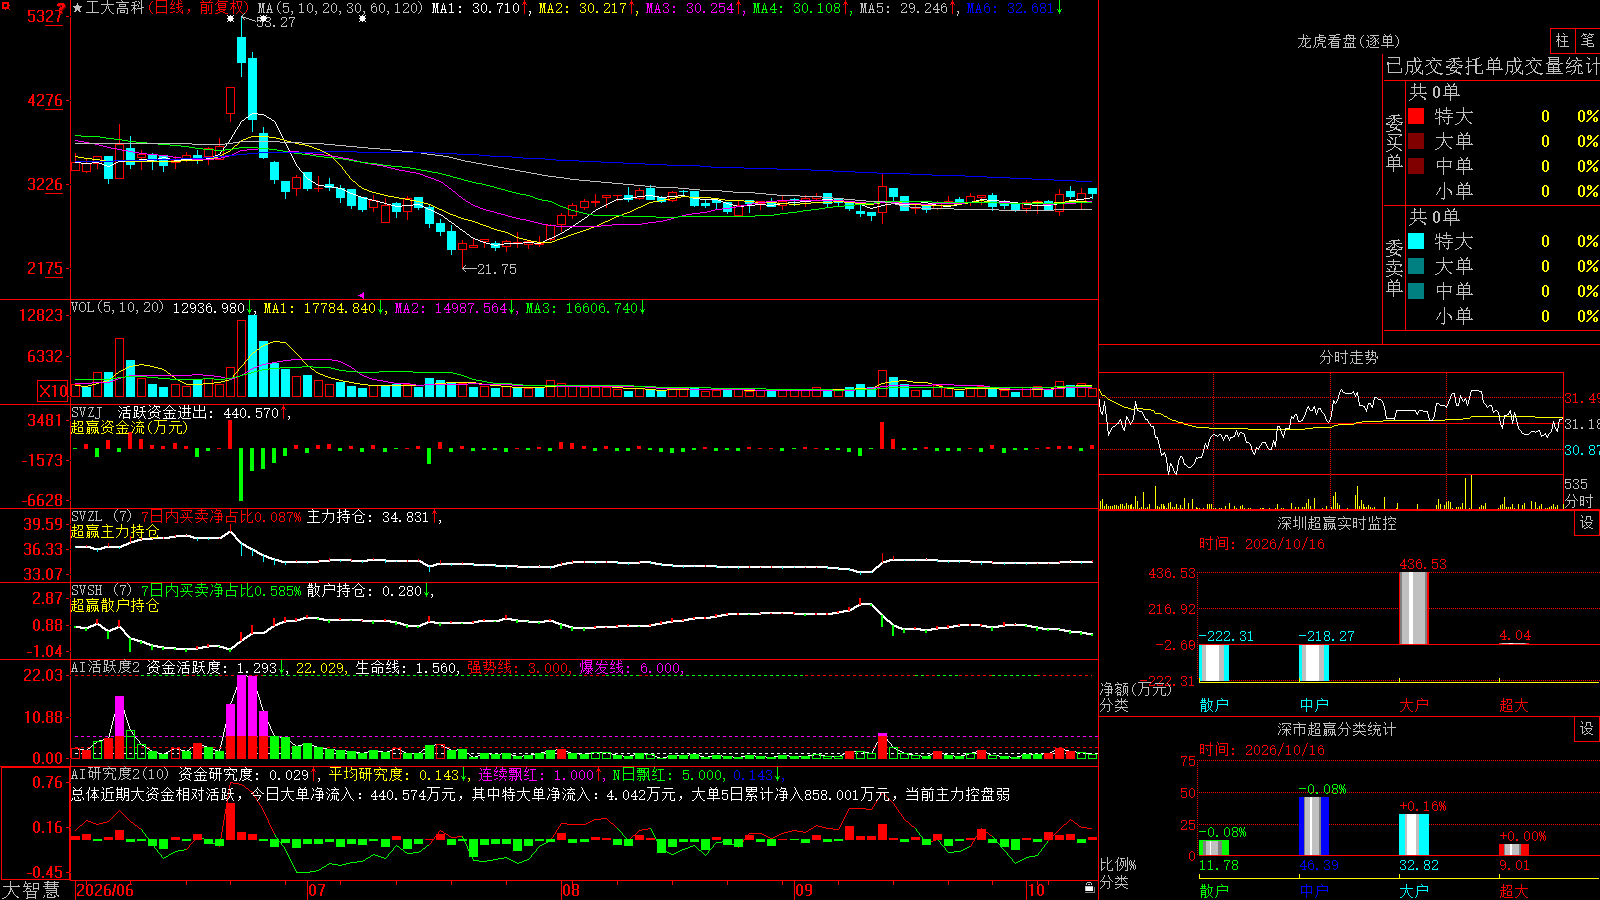Open 设 settings for 深市超赢分类统计
This screenshot has width=1600, height=900.
(x=1587, y=729)
